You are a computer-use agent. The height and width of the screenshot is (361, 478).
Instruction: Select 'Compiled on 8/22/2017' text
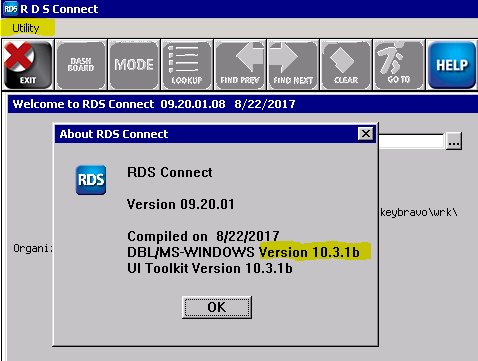click(x=203, y=236)
